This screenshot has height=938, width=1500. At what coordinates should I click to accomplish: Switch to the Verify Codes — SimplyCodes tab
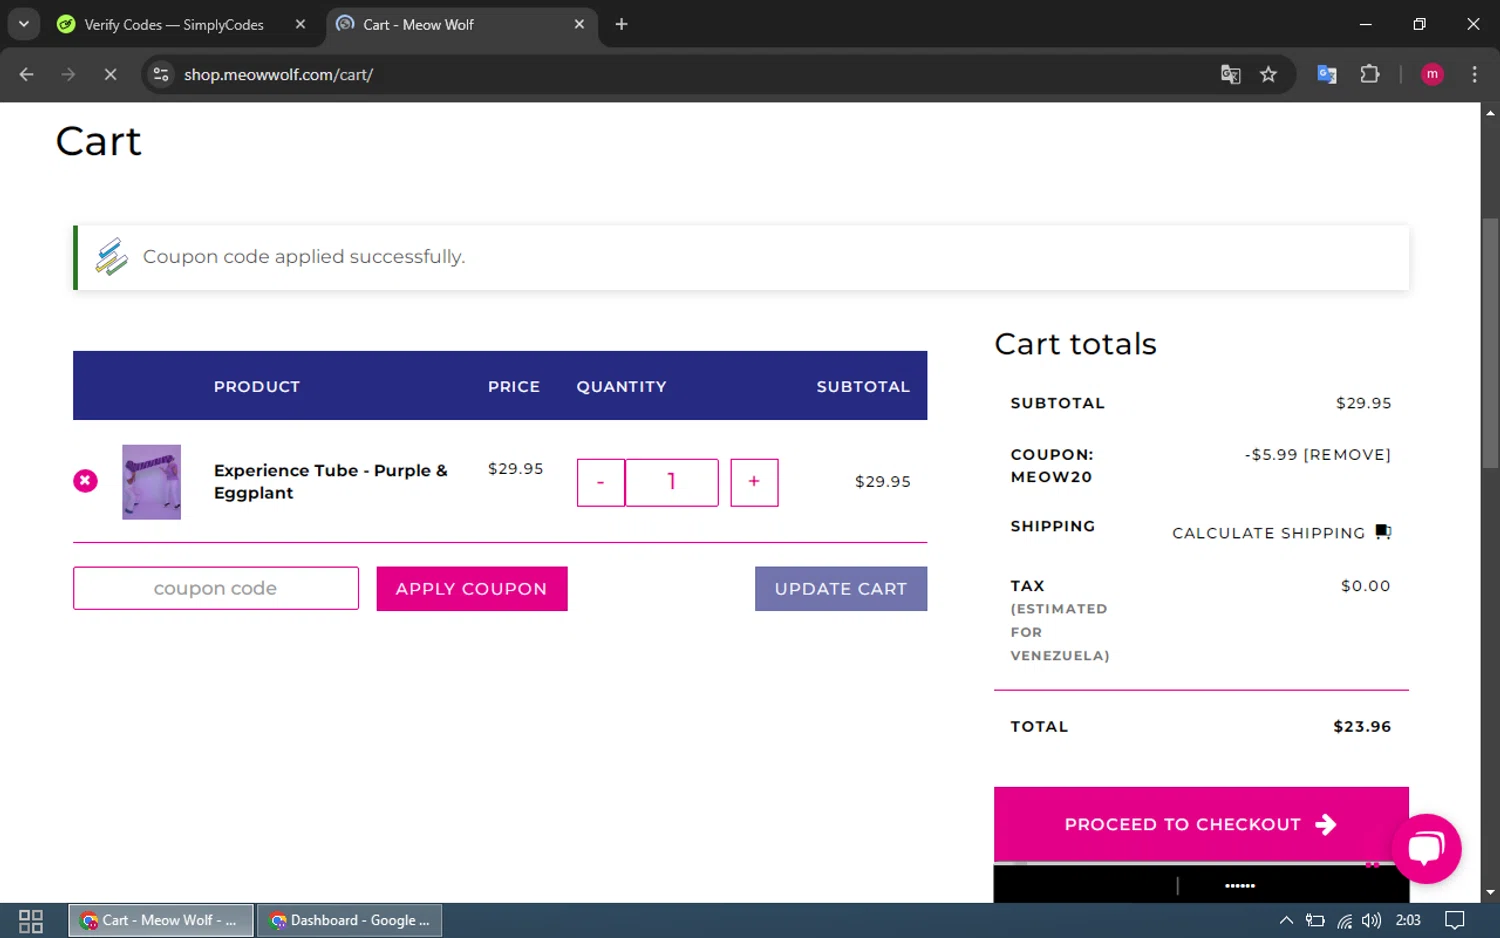coord(174,24)
